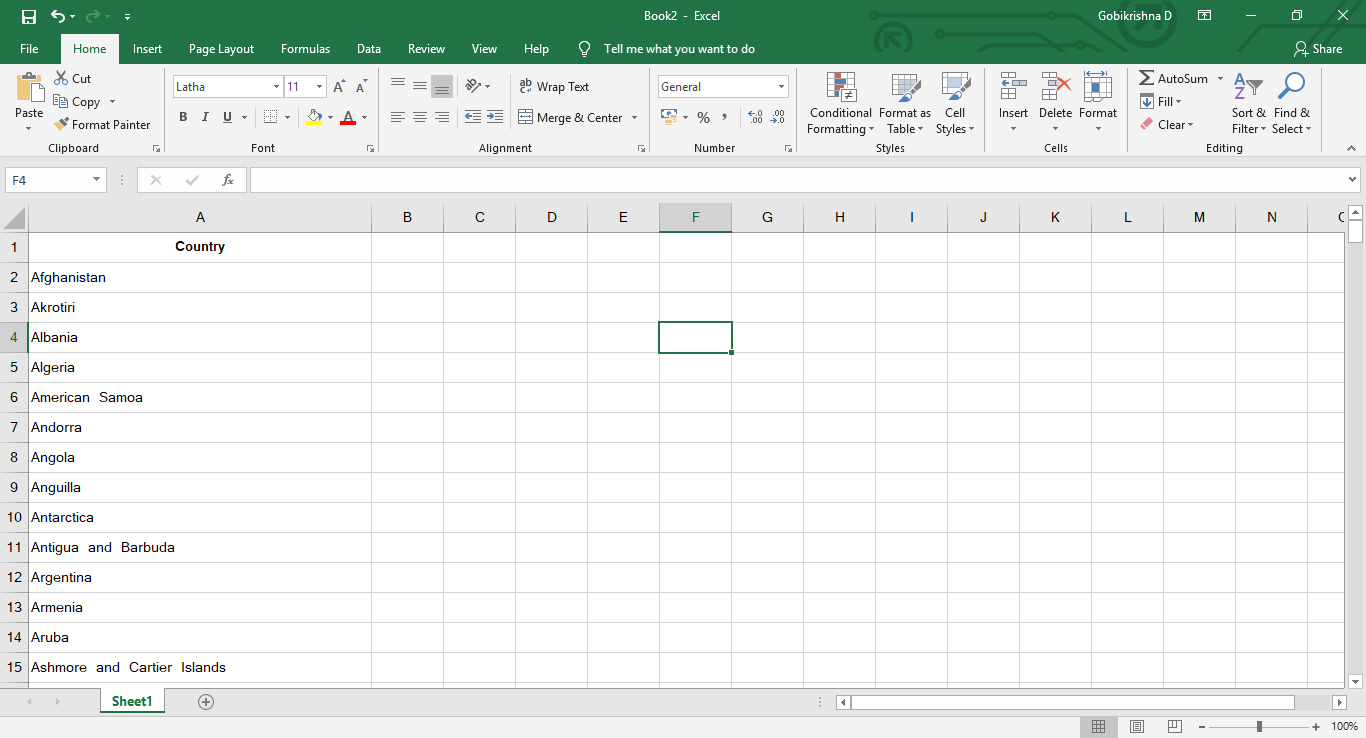Toggle Align Left
The height and width of the screenshot is (738, 1366).
pyautogui.click(x=398, y=117)
